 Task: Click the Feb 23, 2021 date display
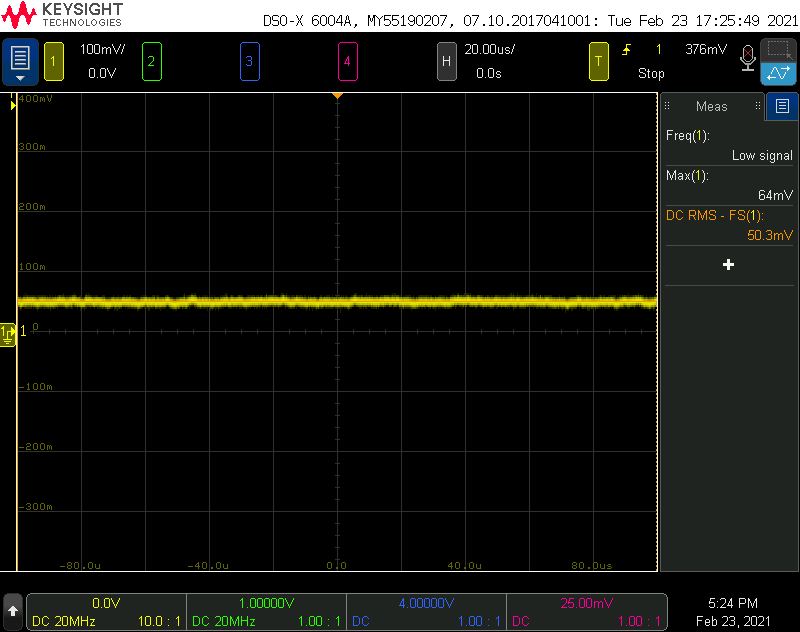733,621
